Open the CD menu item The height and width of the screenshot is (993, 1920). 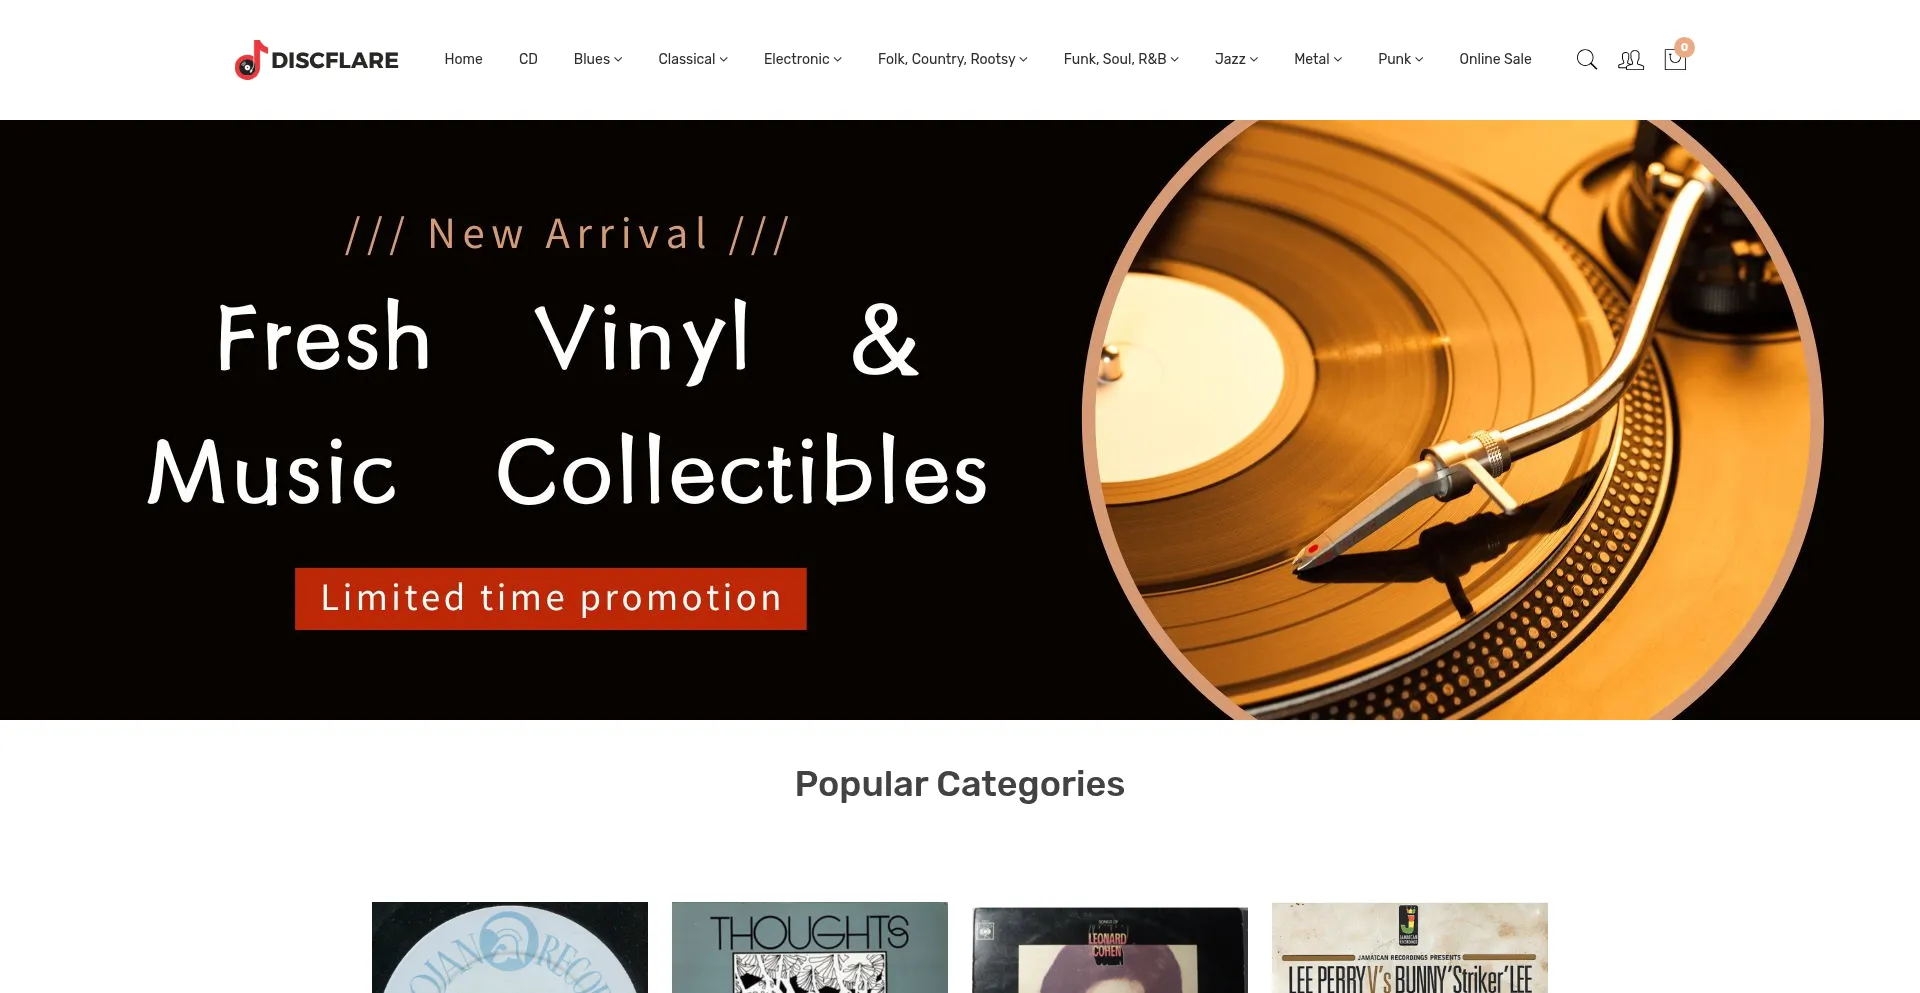(528, 59)
